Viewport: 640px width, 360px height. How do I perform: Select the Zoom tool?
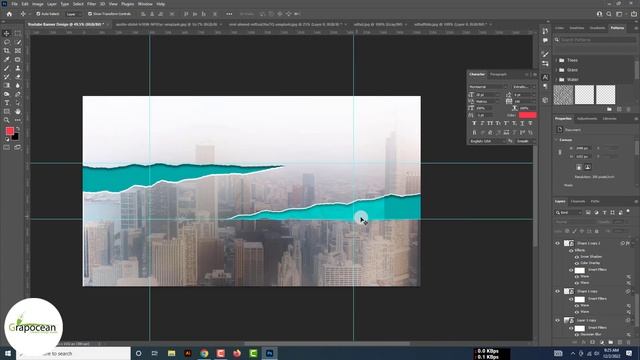[7, 120]
